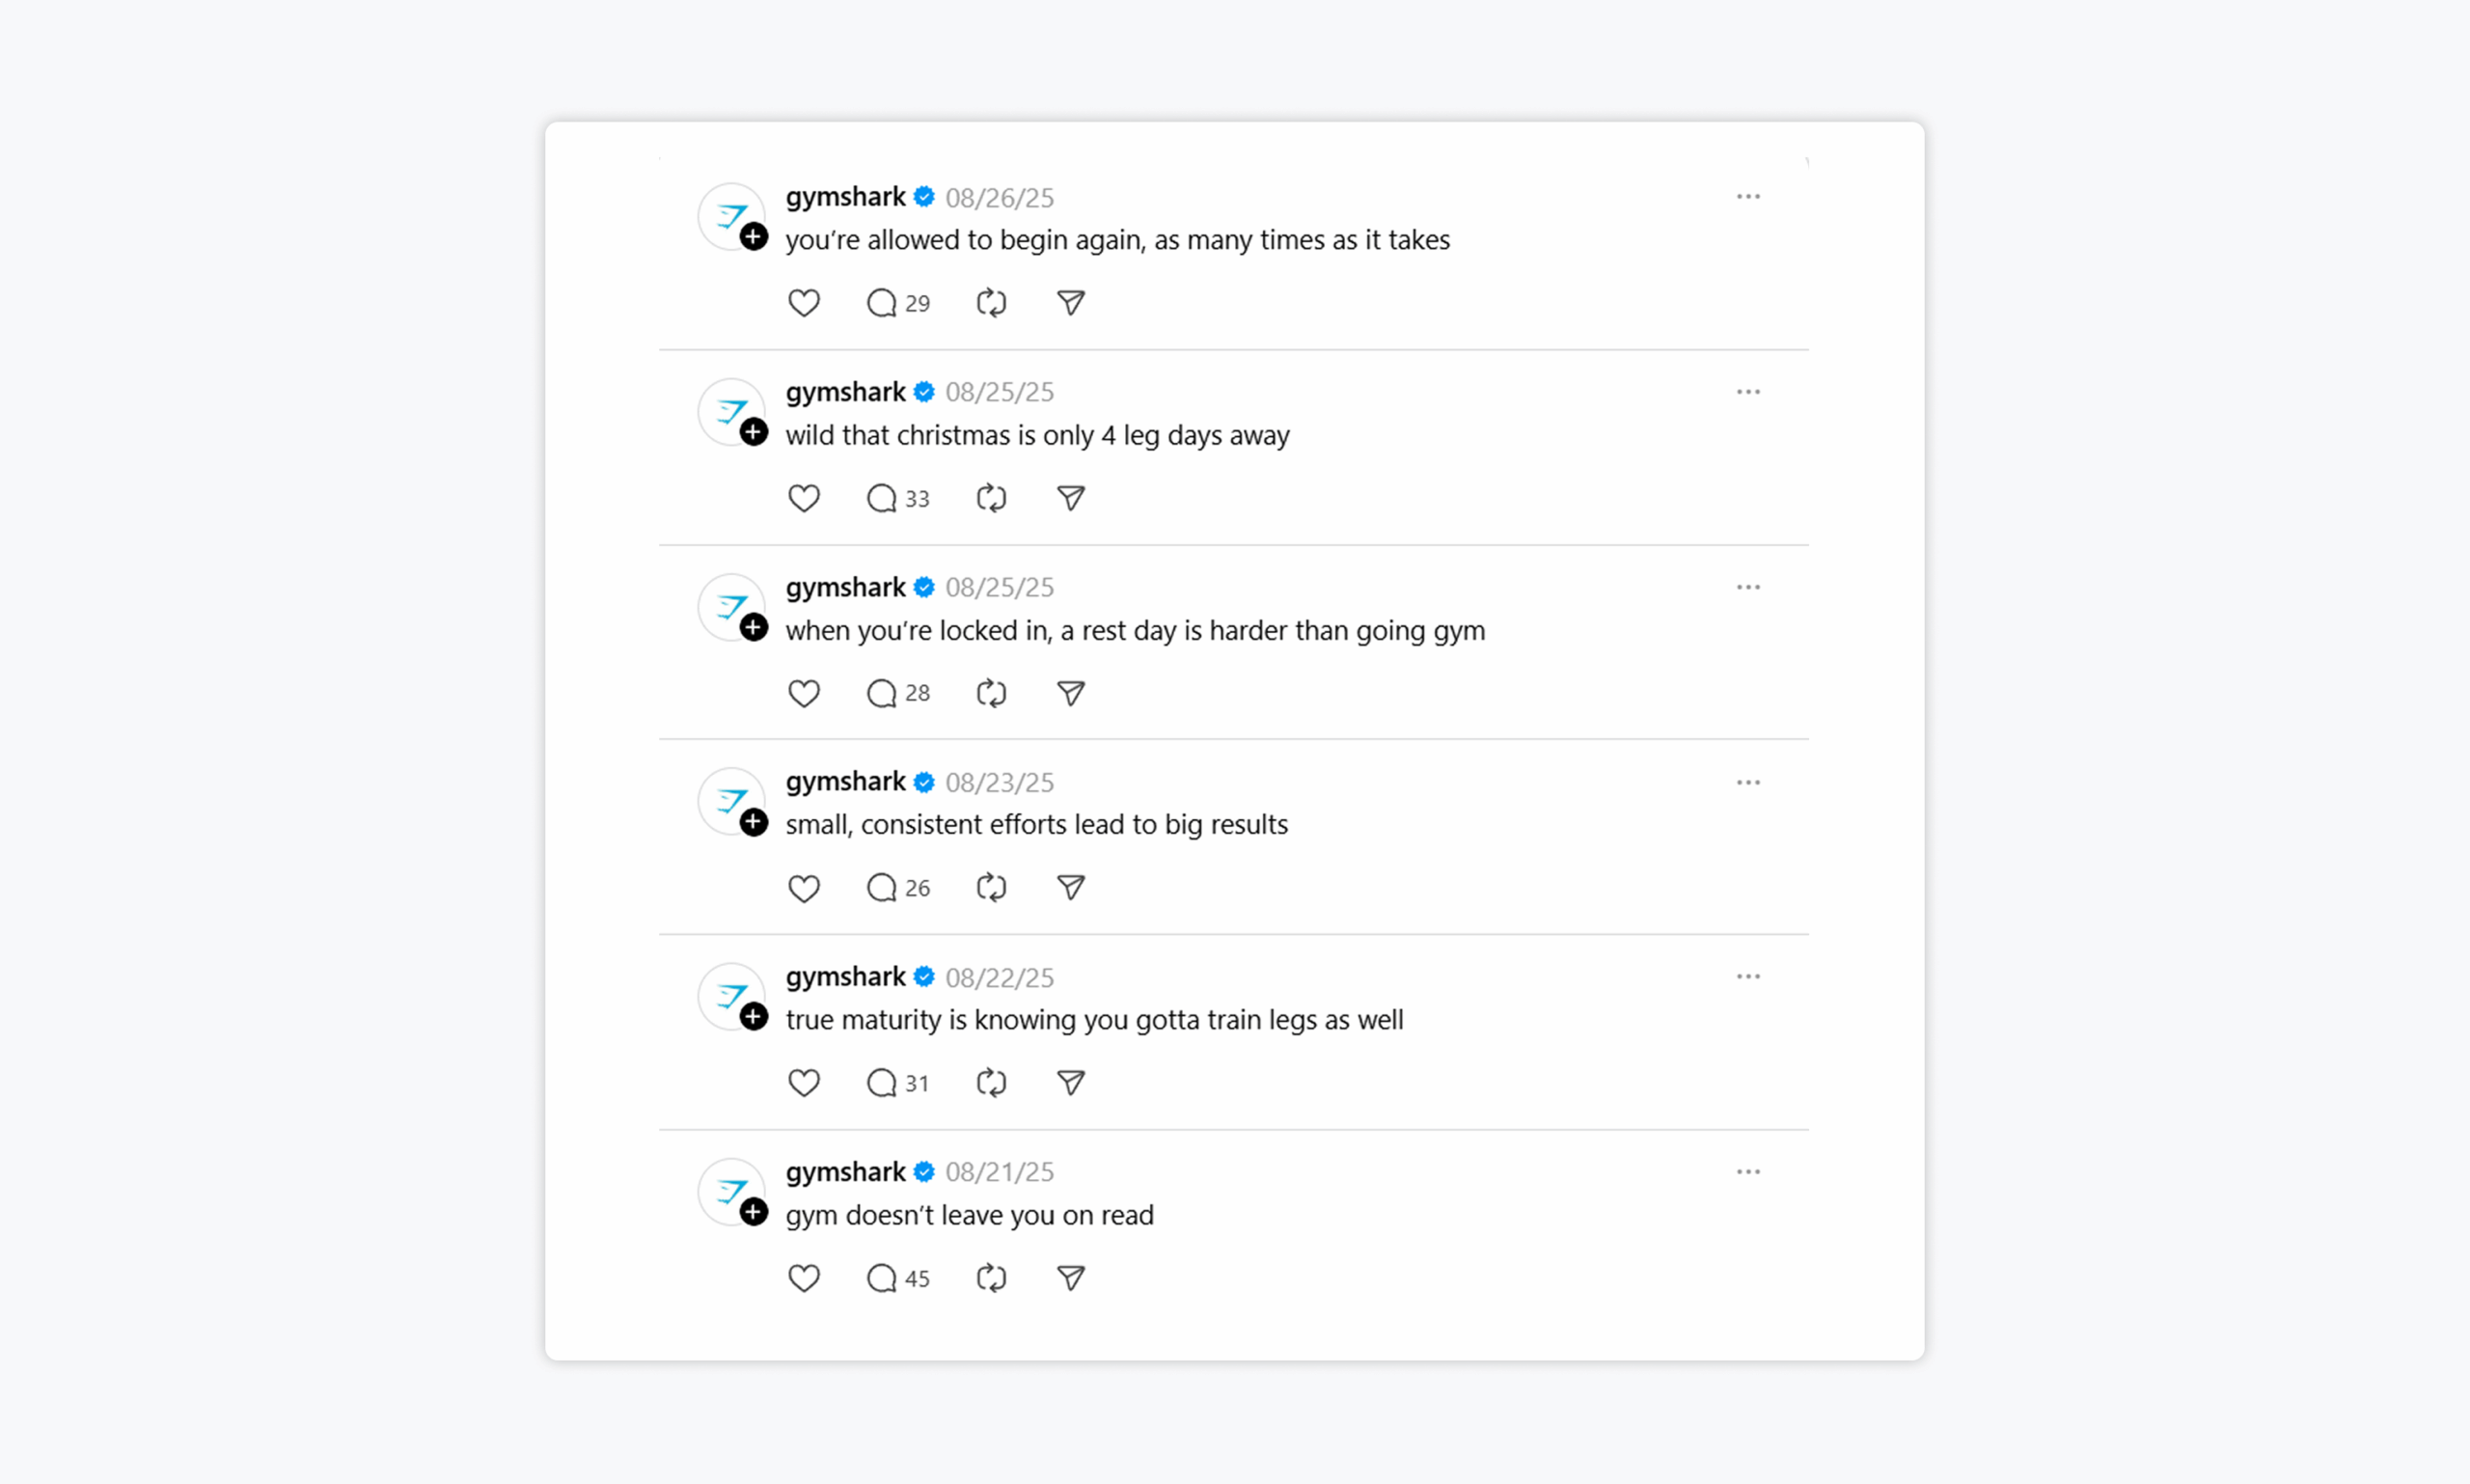Open the post 'small, consistent efforts lead to big results'
The width and height of the screenshot is (2470, 1484).
[x=1036, y=825]
